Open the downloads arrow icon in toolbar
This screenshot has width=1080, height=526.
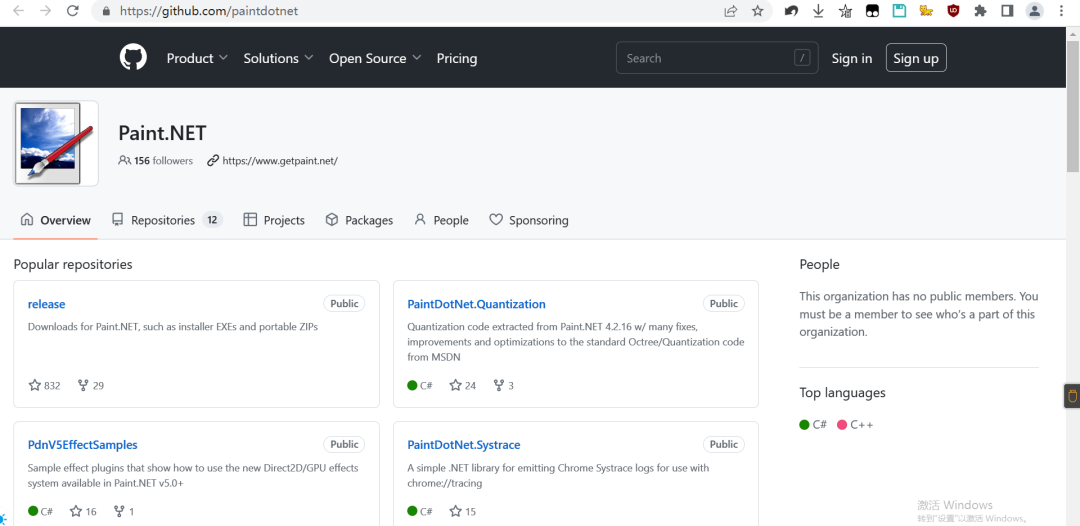[818, 11]
